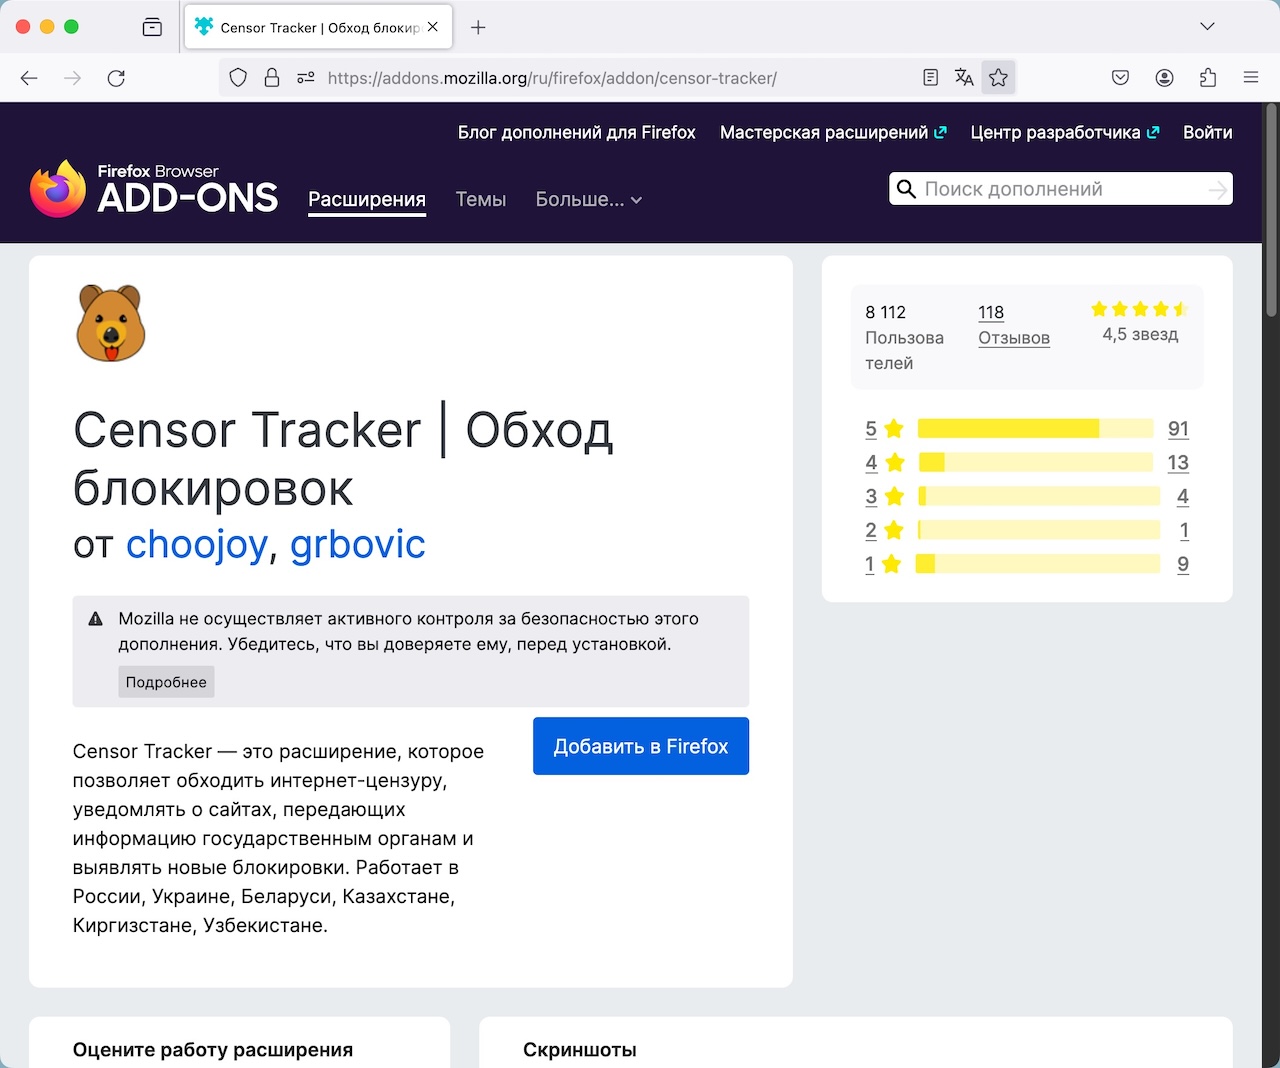Click Добавить в Firefox button
The height and width of the screenshot is (1068, 1280).
[641, 746]
